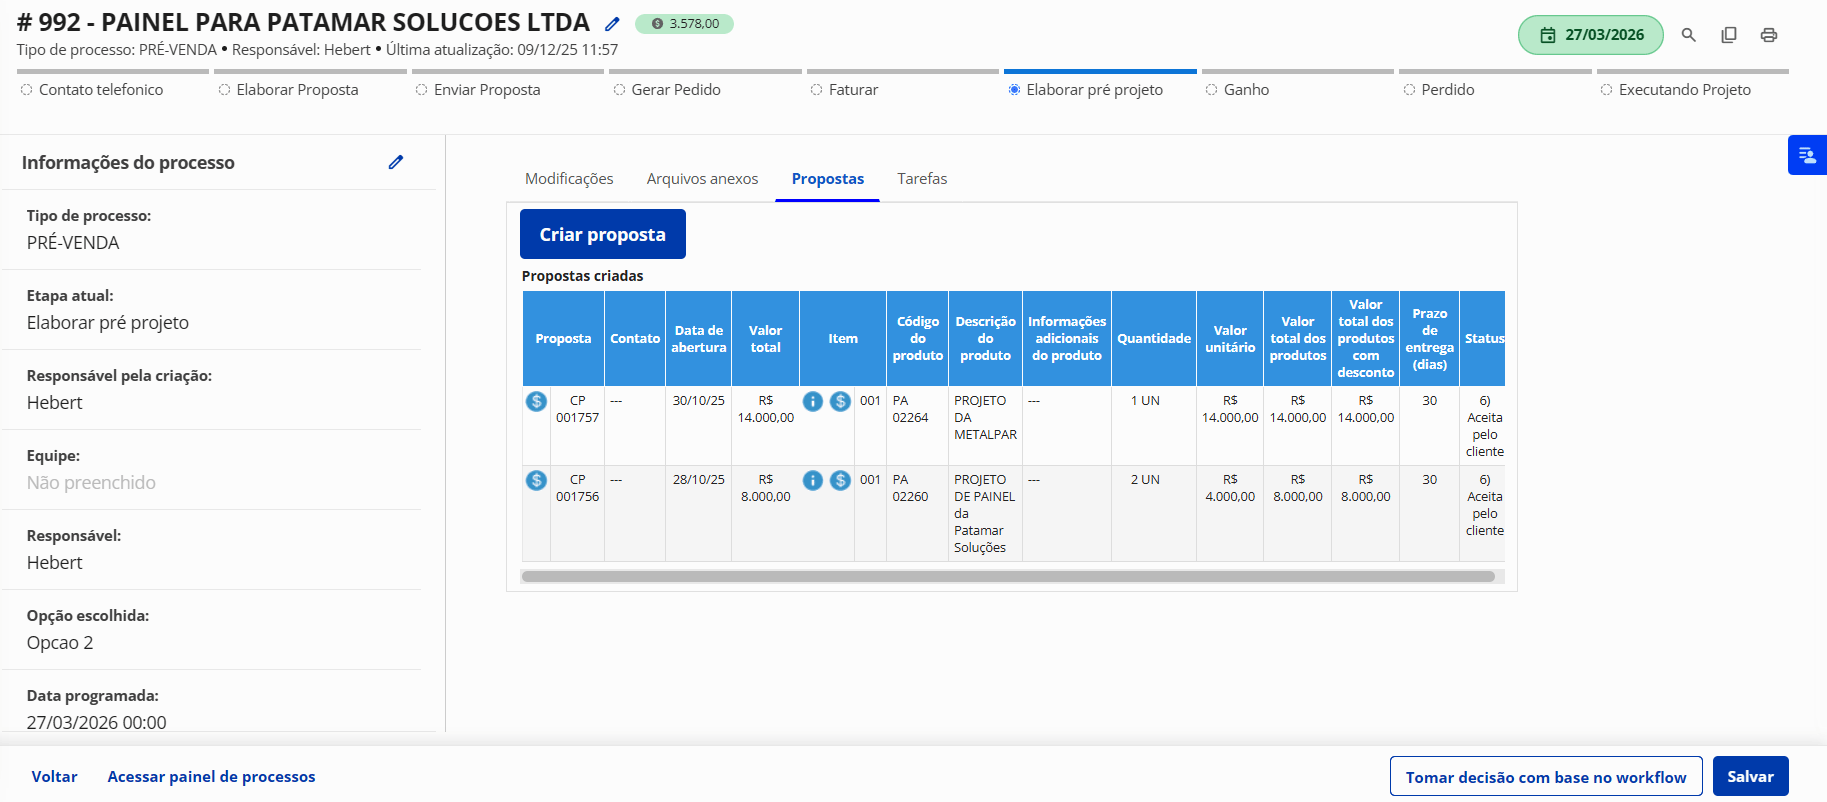Edit Informações do processo with pencil icon
The image size is (1827, 802).
coord(396,162)
